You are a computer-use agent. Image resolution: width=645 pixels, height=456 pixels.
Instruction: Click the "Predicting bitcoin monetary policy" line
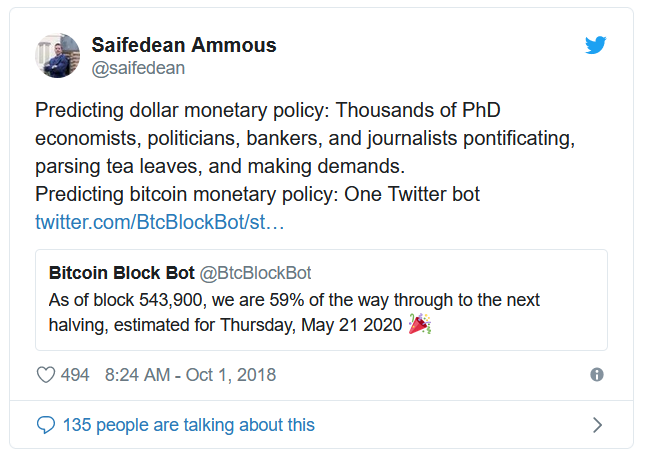coord(258,194)
